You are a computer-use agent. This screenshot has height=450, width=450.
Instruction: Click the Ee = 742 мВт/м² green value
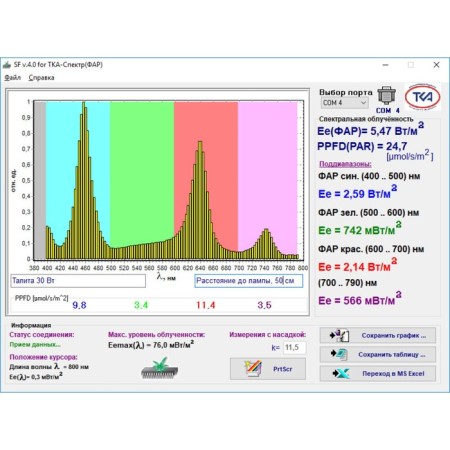click(359, 229)
